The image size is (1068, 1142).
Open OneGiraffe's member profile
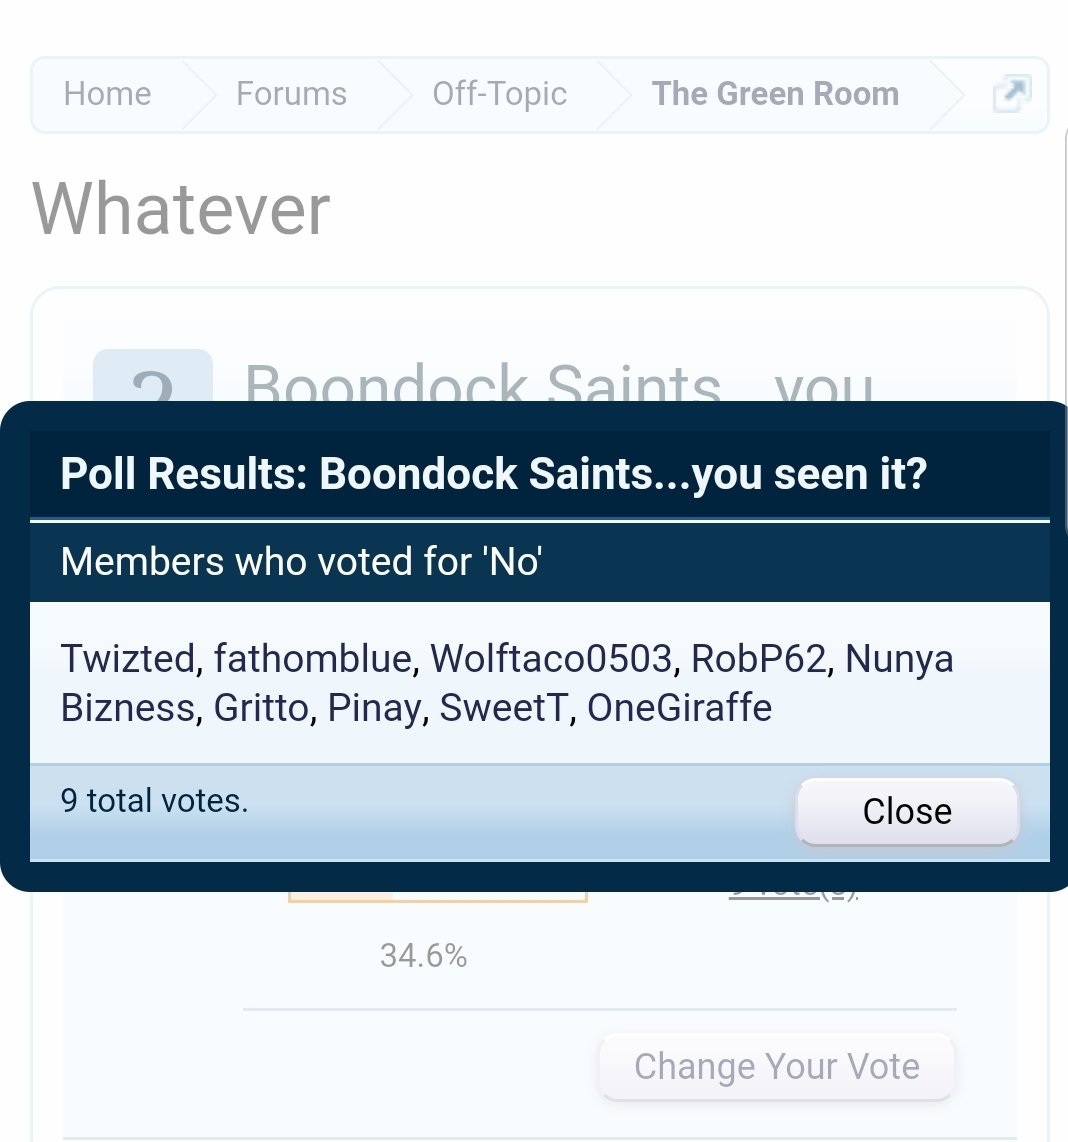(x=679, y=708)
